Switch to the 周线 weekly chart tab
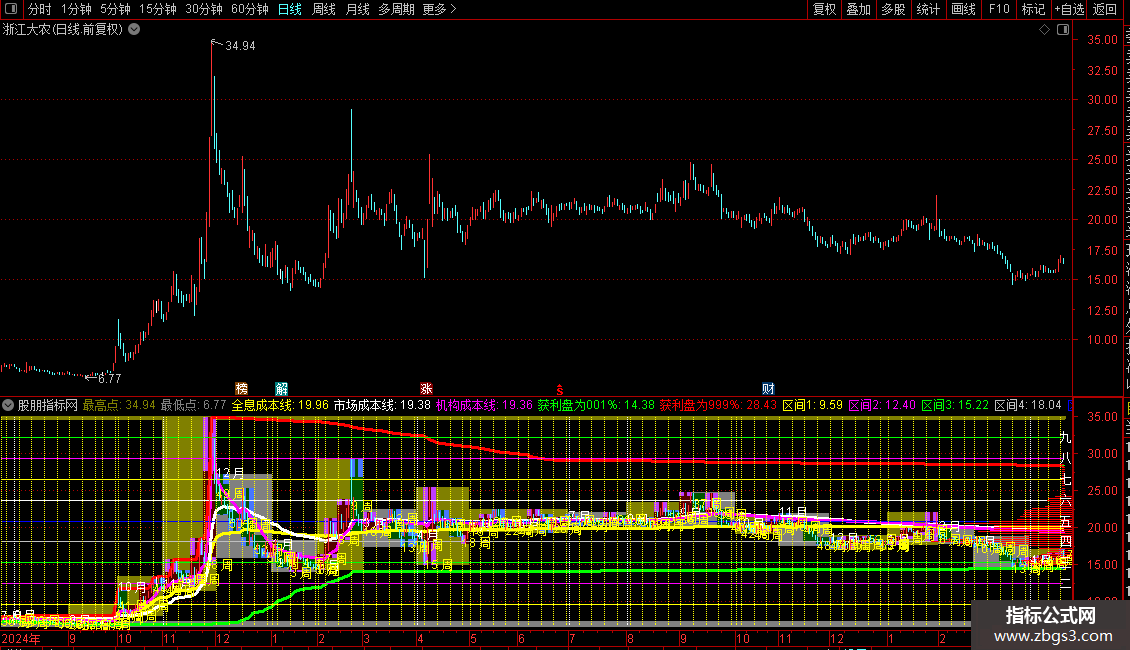1130x650 pixels. [323, 10]
